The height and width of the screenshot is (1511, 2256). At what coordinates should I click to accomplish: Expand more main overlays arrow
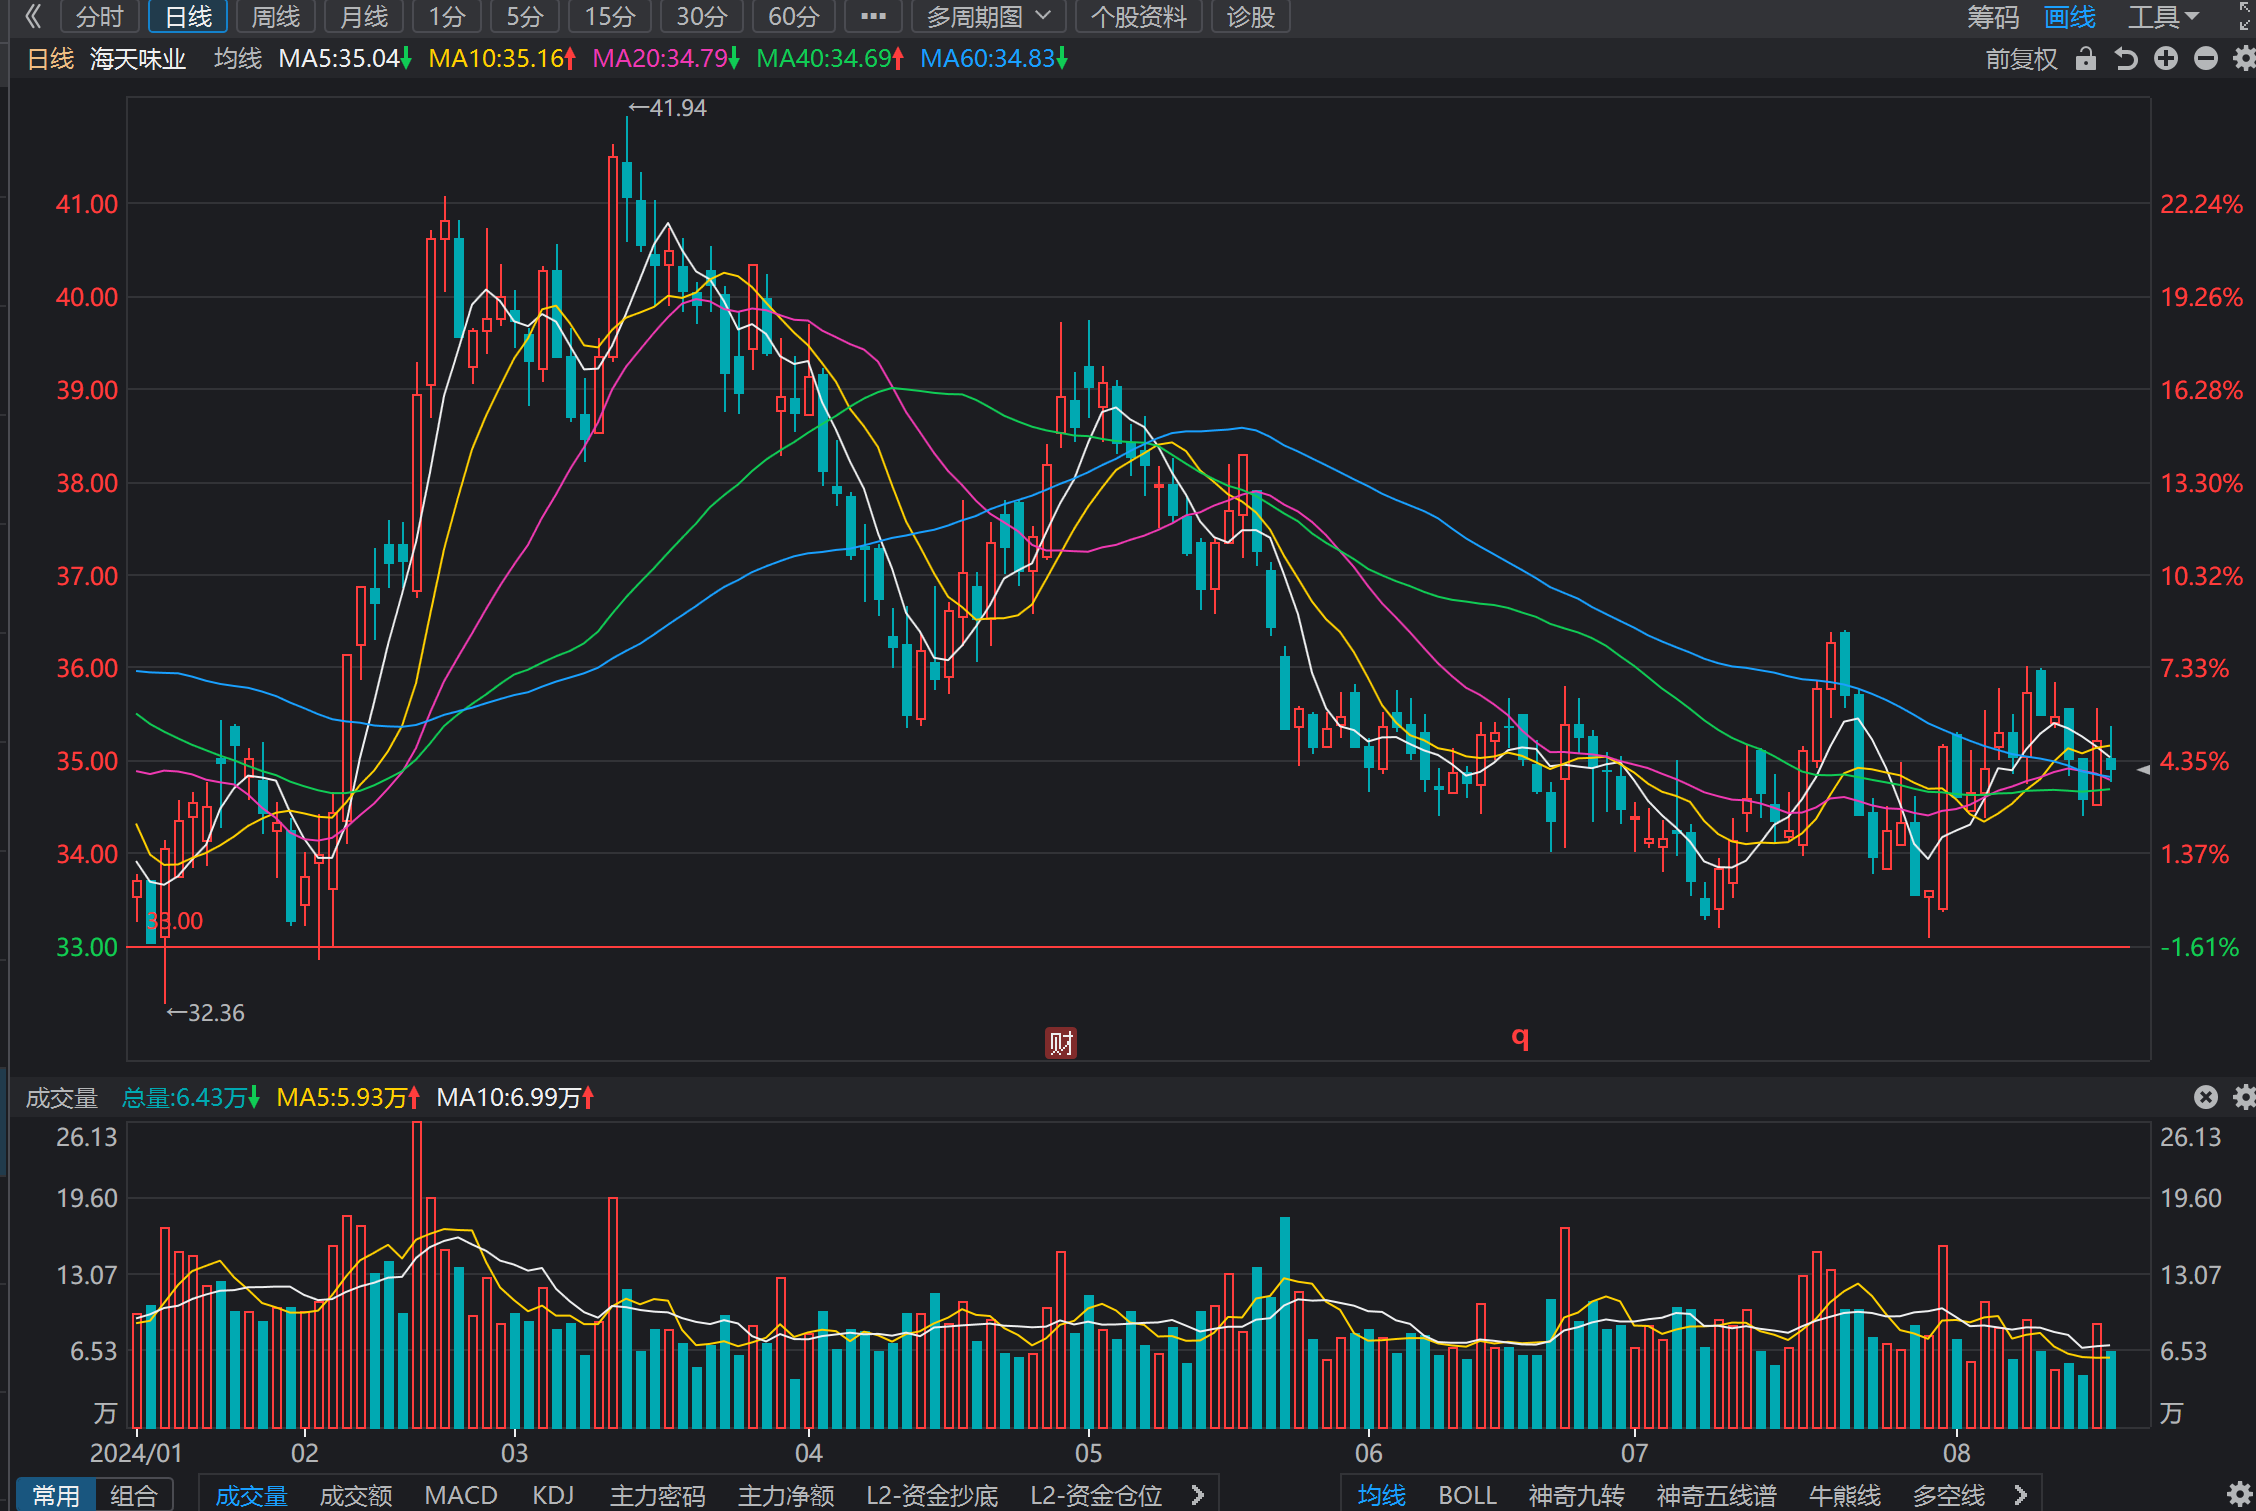[x=2020, y=1495]
